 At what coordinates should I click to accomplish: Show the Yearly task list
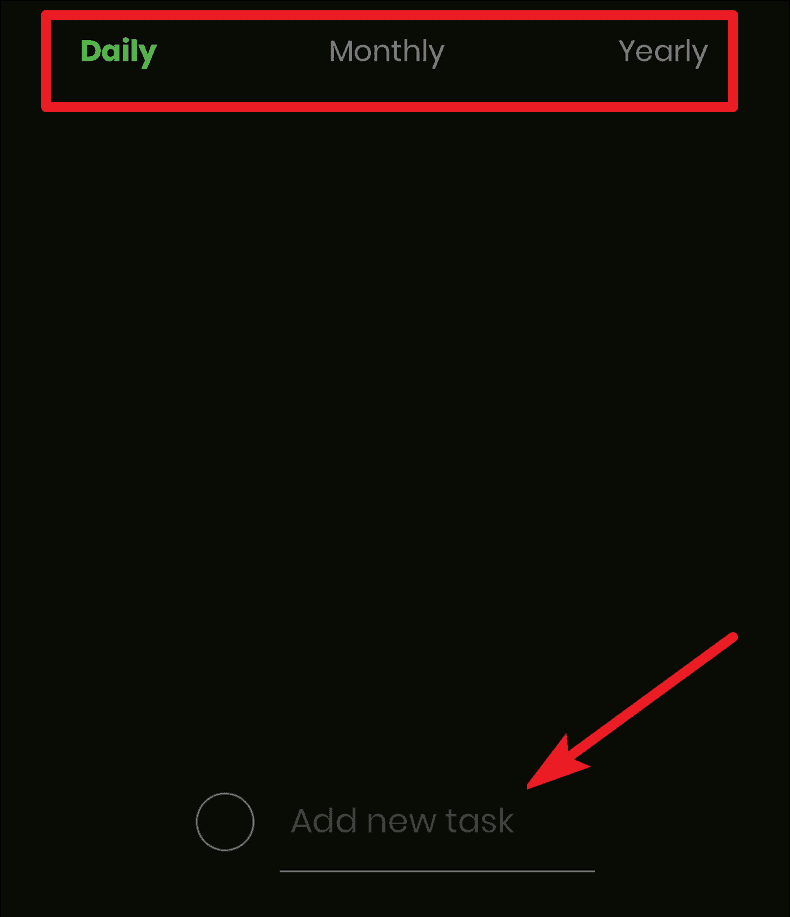pyautogui.click(x=663, y=53)
